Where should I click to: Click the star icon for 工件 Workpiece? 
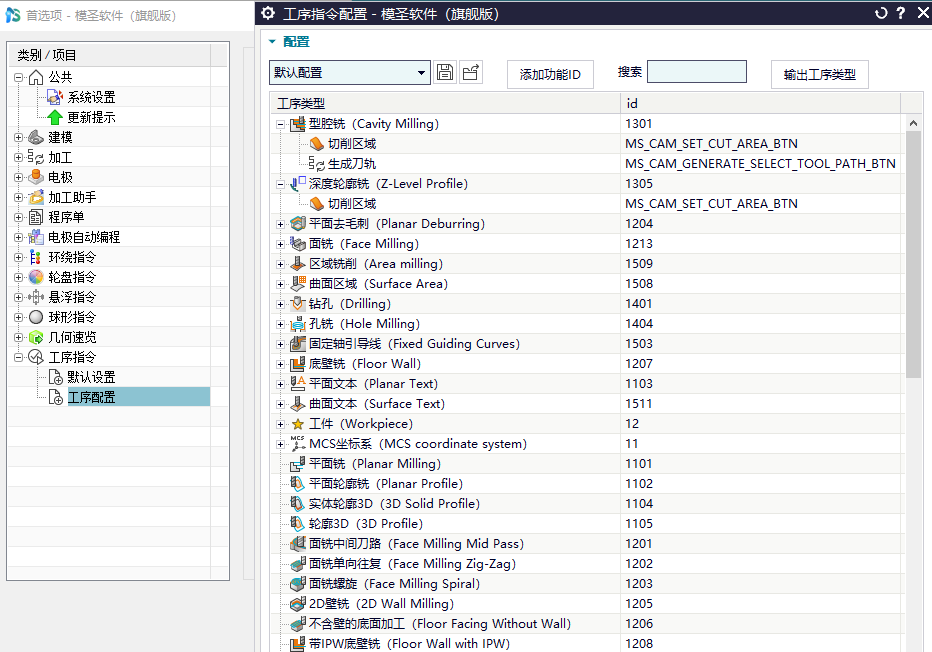click(297, 424)
